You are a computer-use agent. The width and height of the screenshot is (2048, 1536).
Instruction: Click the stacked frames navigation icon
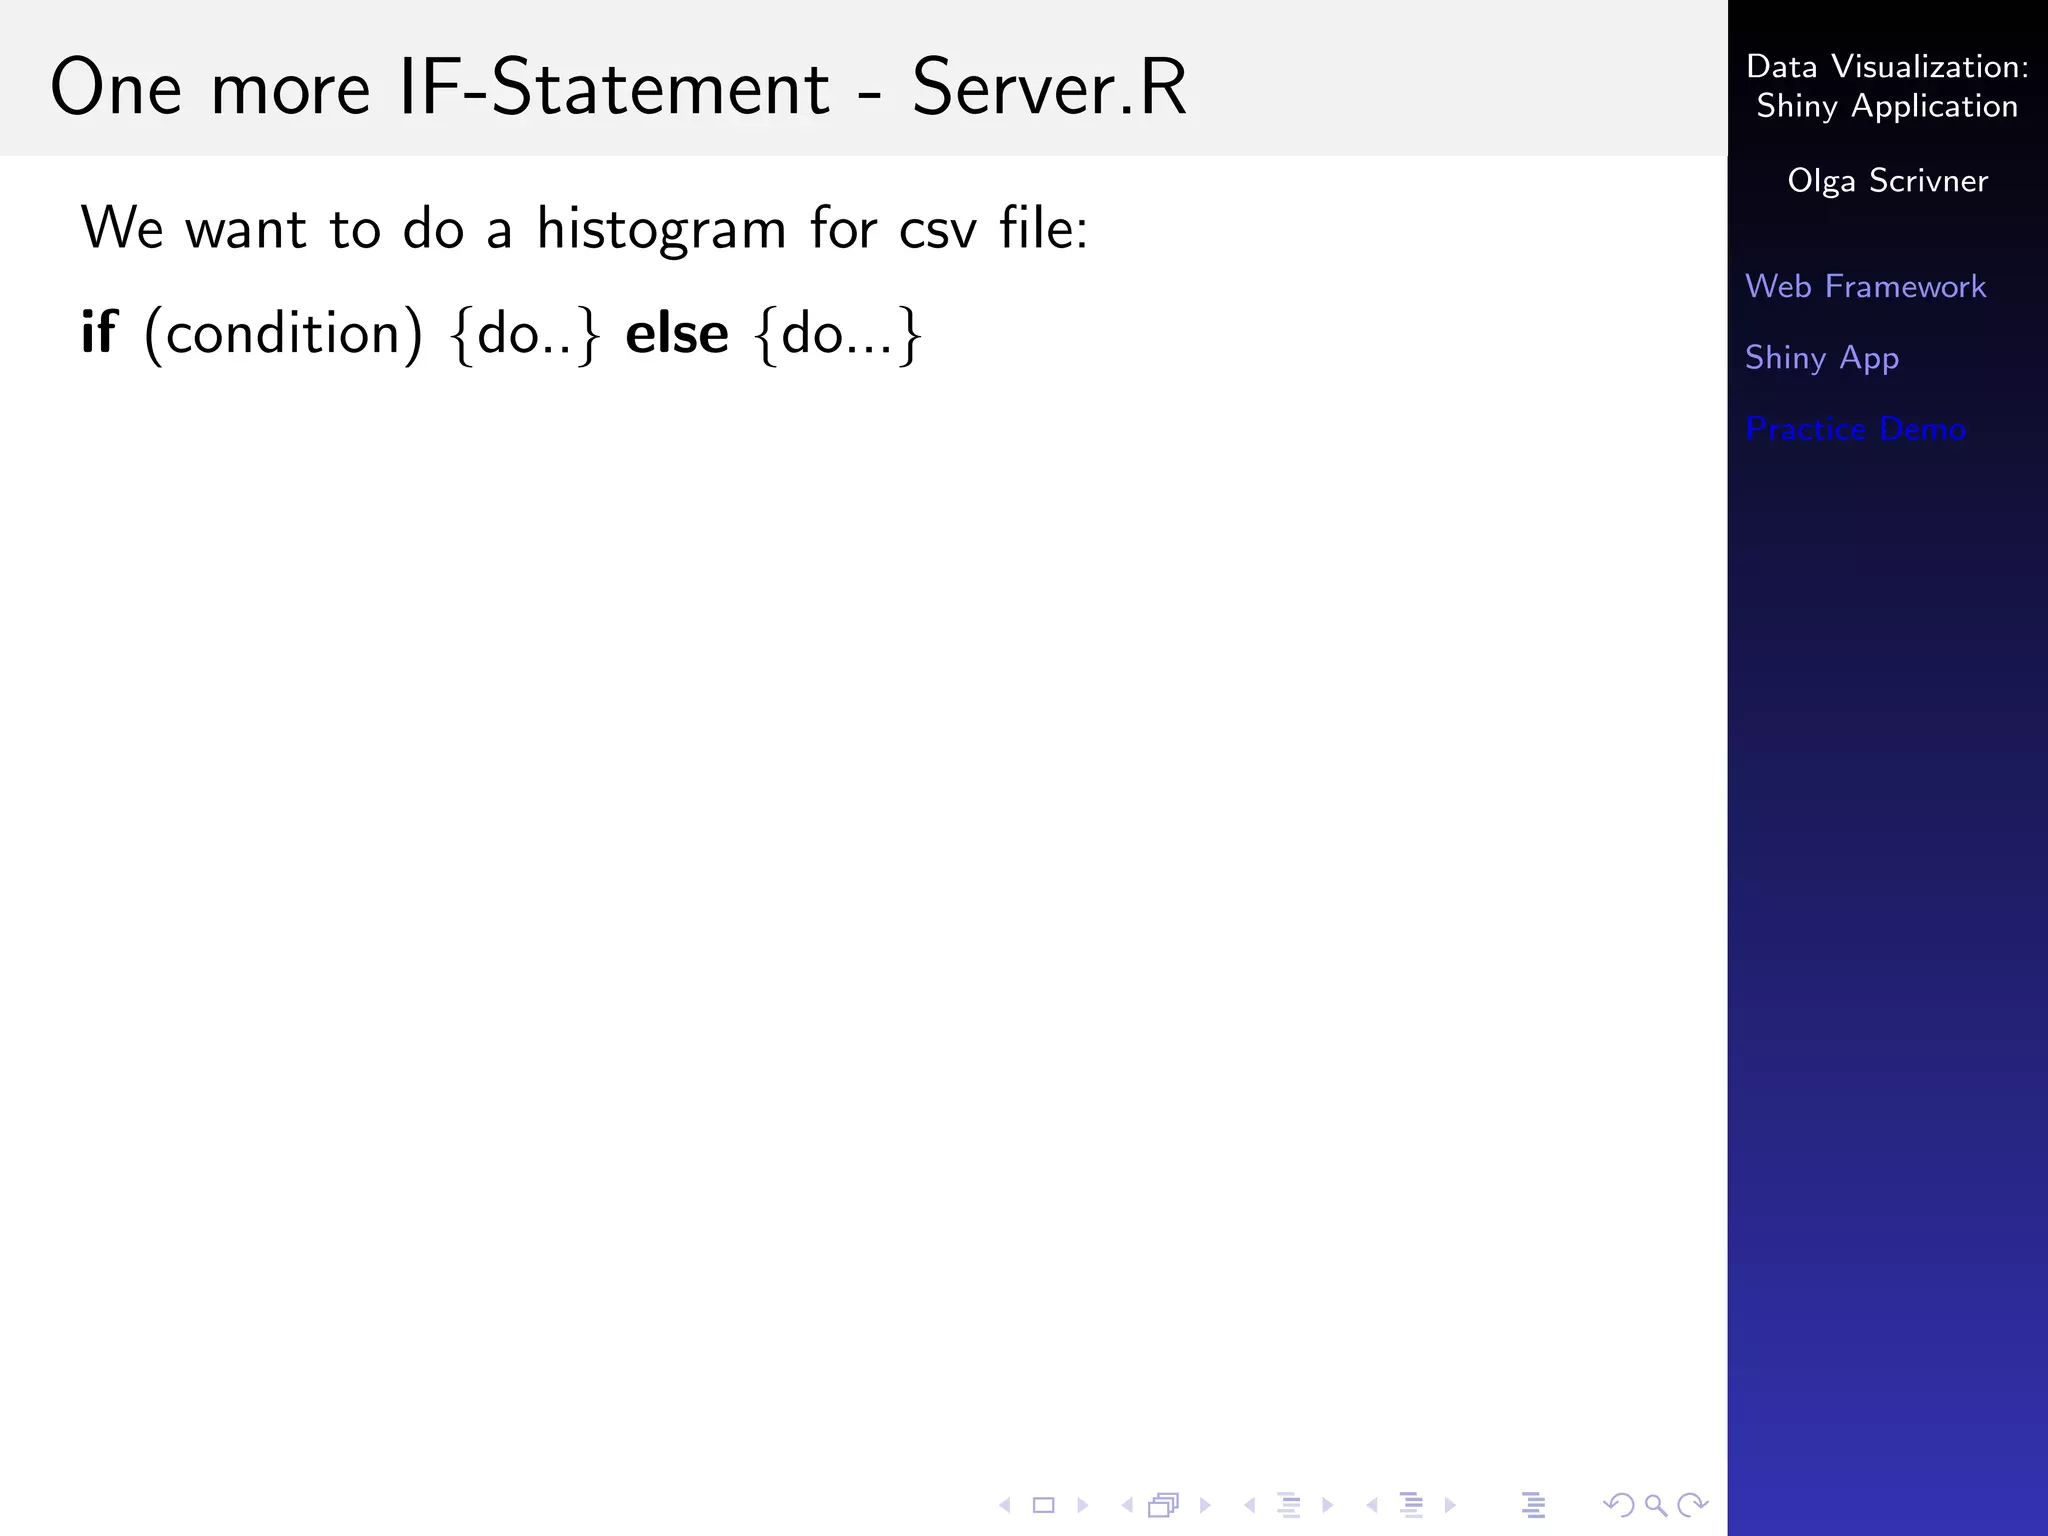[x=1164, y=1504]
